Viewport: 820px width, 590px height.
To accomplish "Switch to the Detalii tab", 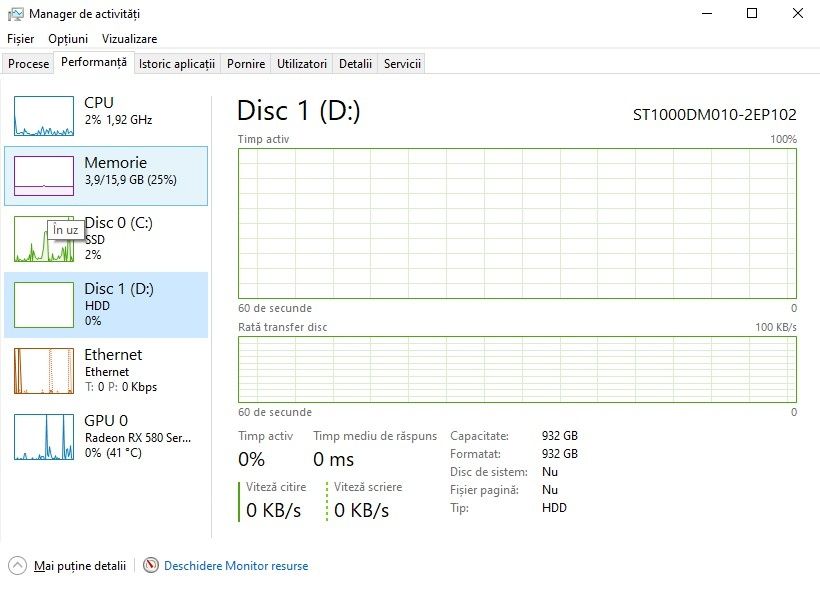I will click(355, 64).
